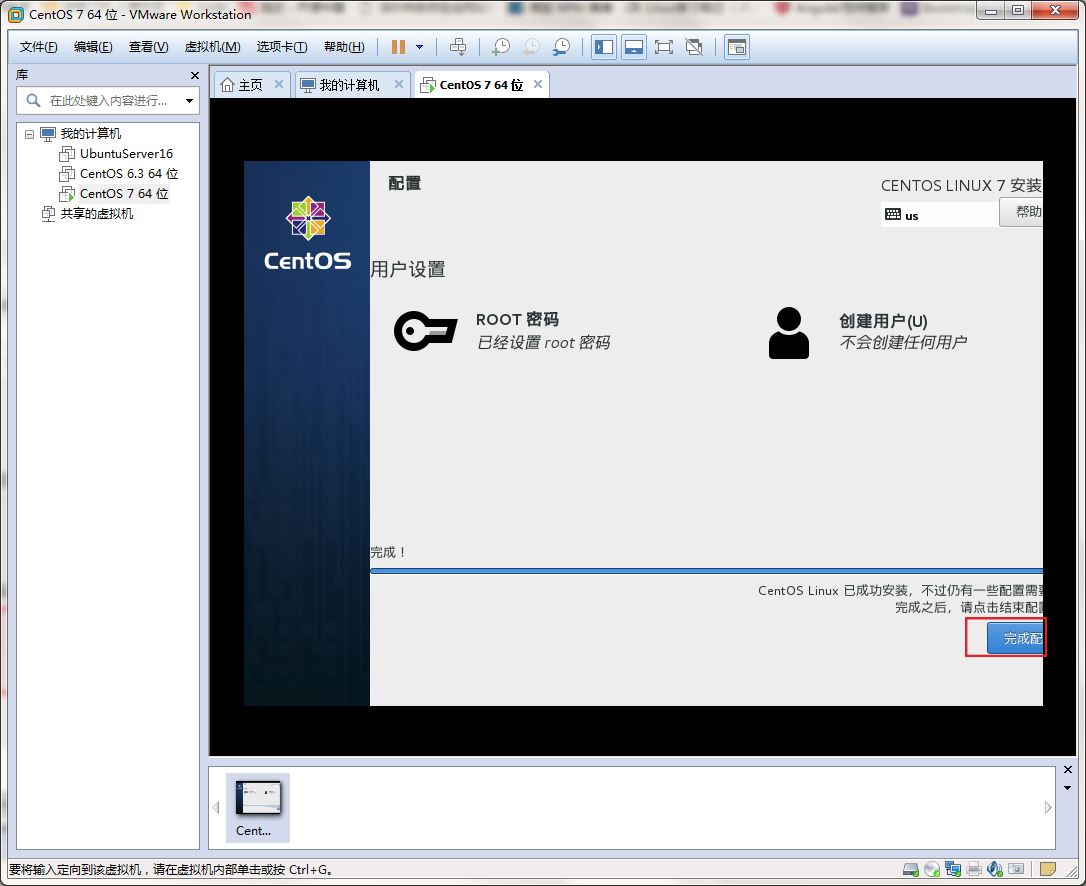The height and width of the screenshot is (886, 1086).
Task: Open the 虚拟机(M) menu
Action: click(x=213, y=47)
